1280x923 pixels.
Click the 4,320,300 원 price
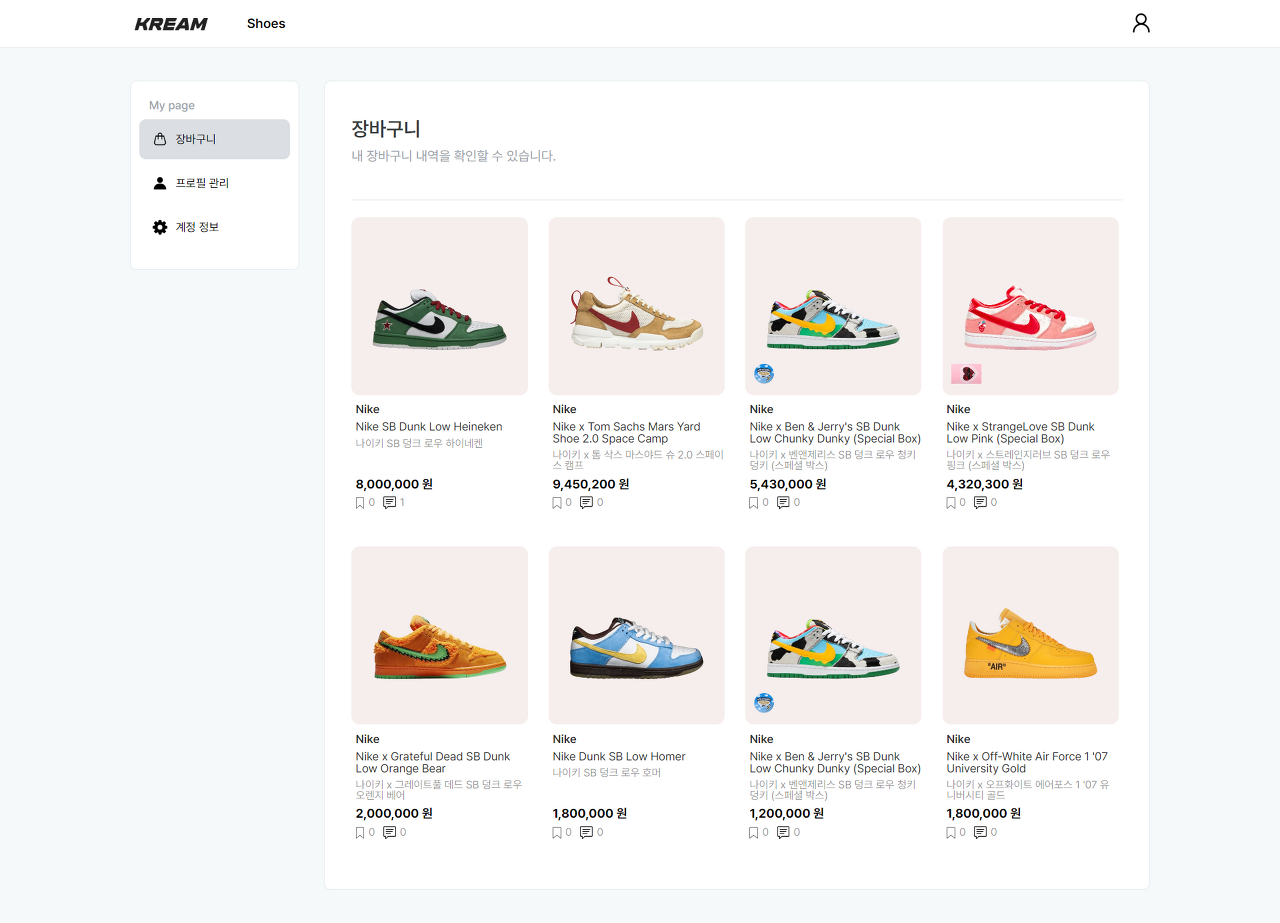tap(985, 484)
